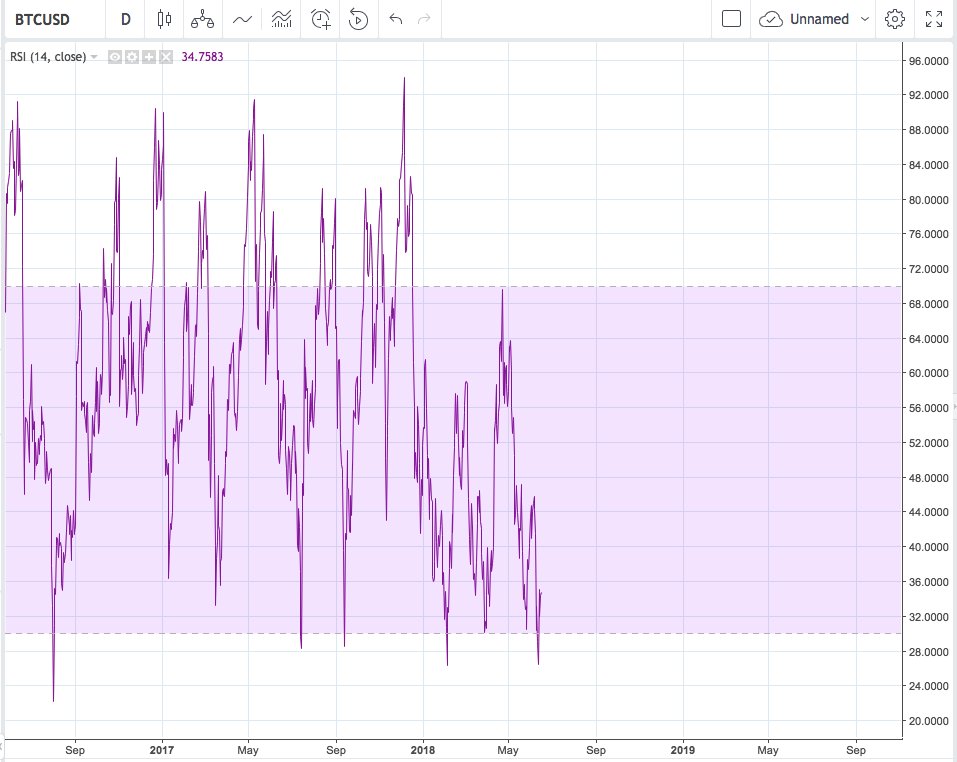Open compare symbols scale icon
The width and height of the screenshot is (957, 762).
pyautogui.click(x=203, y=20)
